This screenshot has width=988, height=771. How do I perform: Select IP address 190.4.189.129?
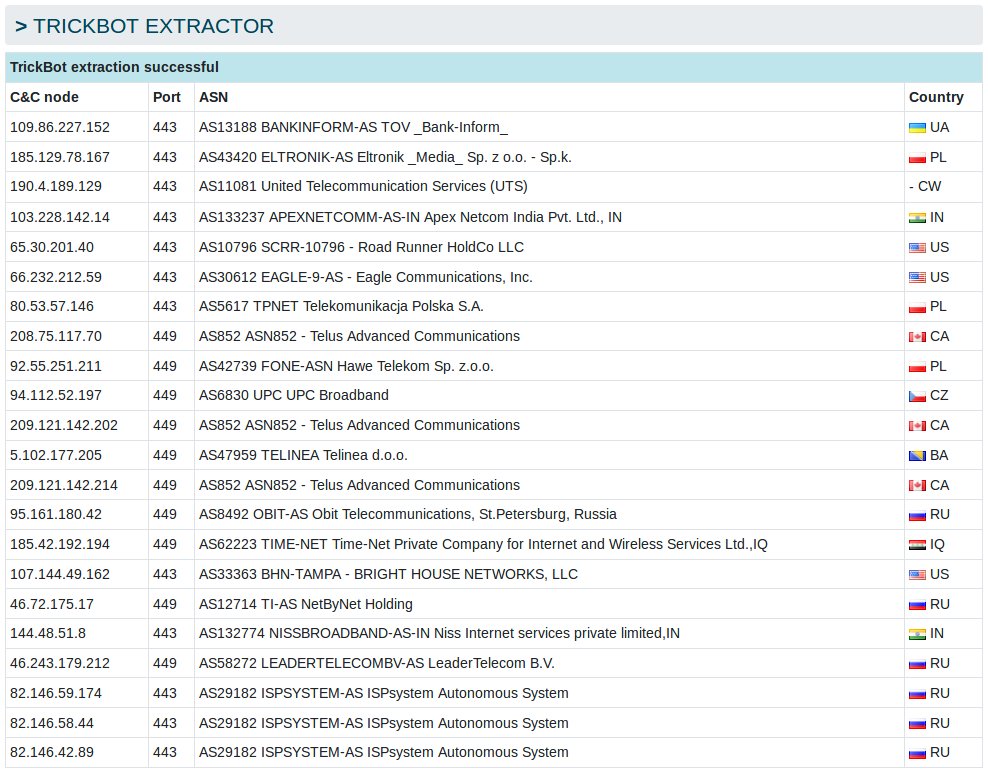[x=55, y=186]
